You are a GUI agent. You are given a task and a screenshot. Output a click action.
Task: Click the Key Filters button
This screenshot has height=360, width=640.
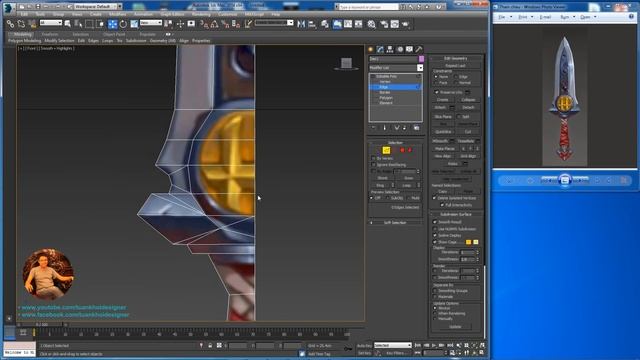tap(395, 353)
